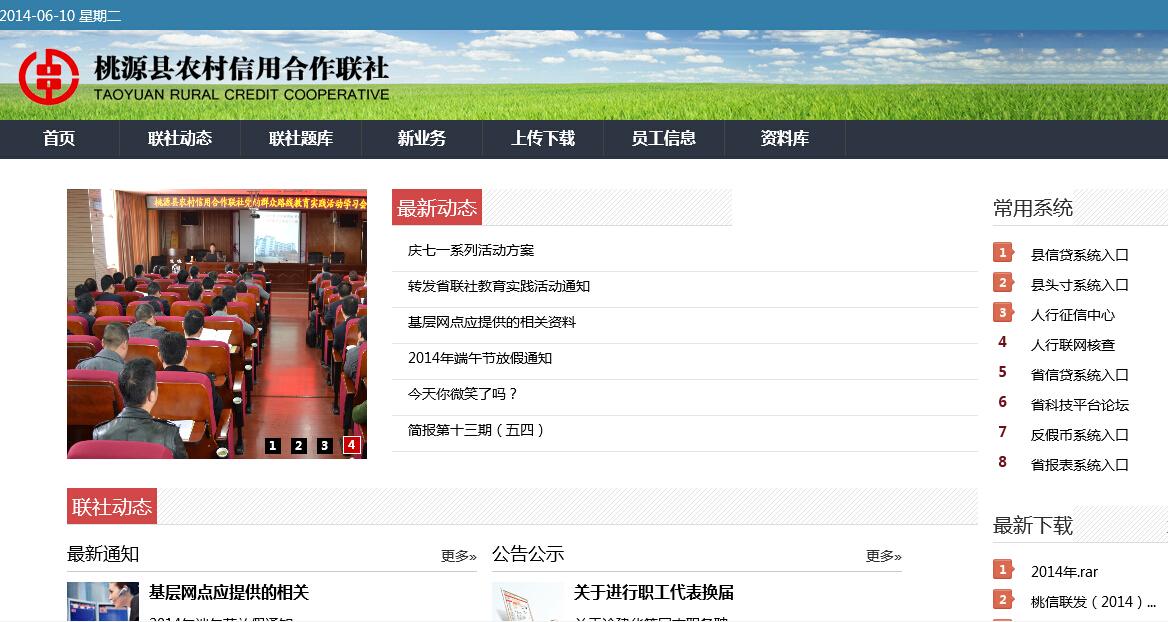Download the 2014年.rar file
This screenshot has height=622, width=1168.
pos(1064,572)
